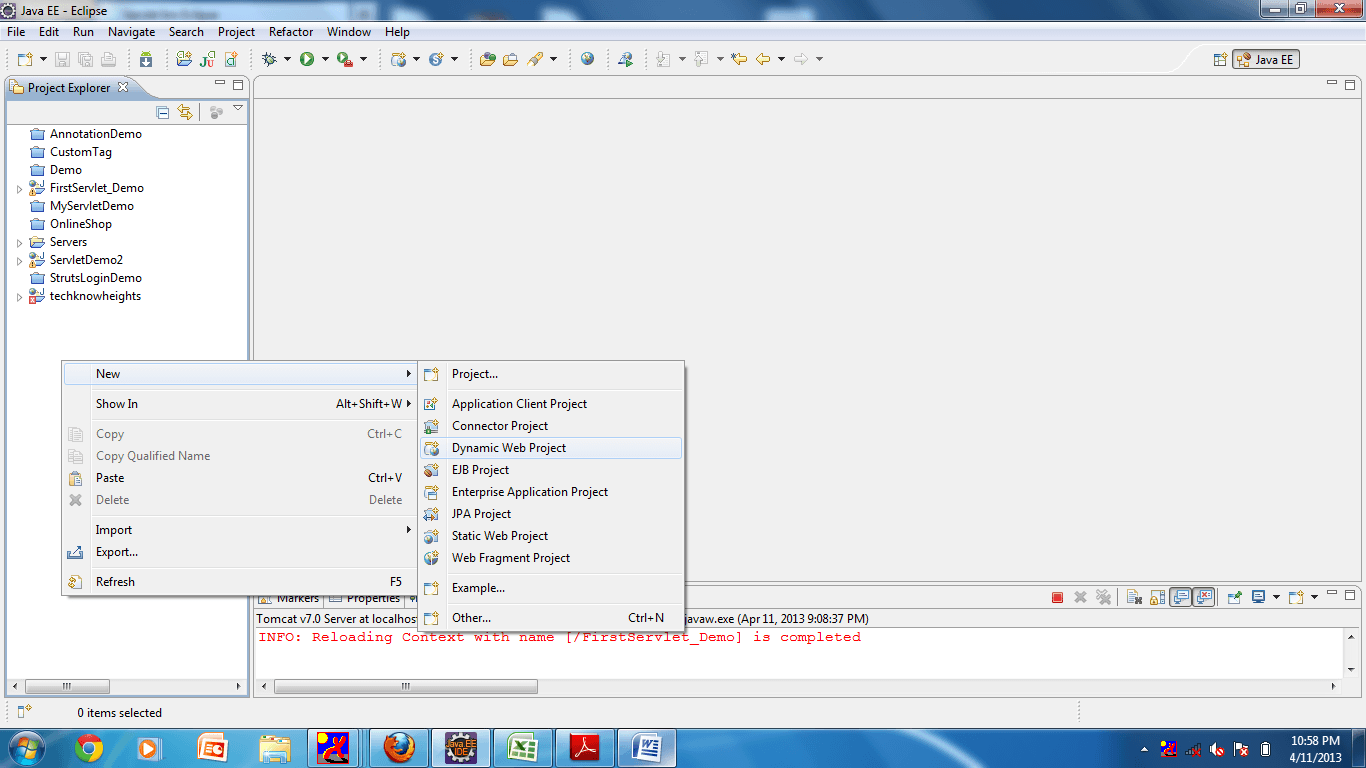Screen dimensions: 1366x768
Task: Open the Debug dropdown arrow
Action: (287, 59)
